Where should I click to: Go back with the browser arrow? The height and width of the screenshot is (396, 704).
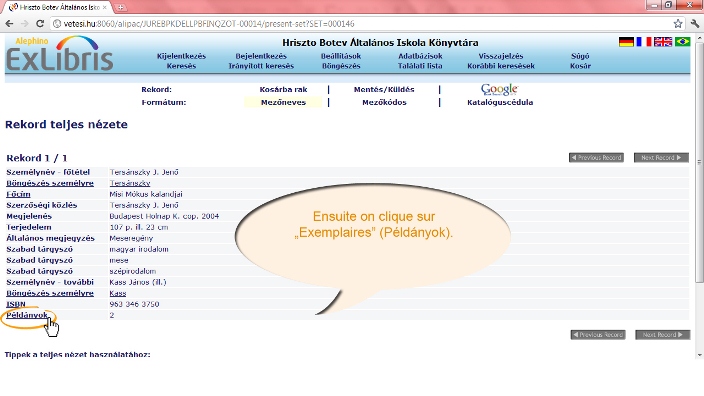point(9,24)
